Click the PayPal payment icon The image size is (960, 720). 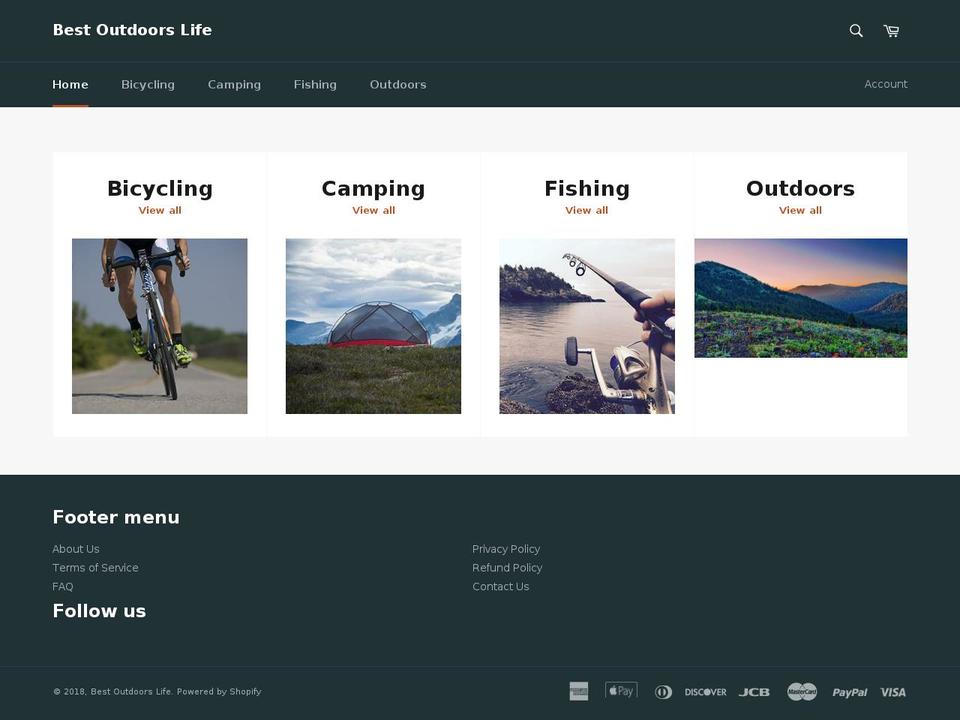point(849,692)
